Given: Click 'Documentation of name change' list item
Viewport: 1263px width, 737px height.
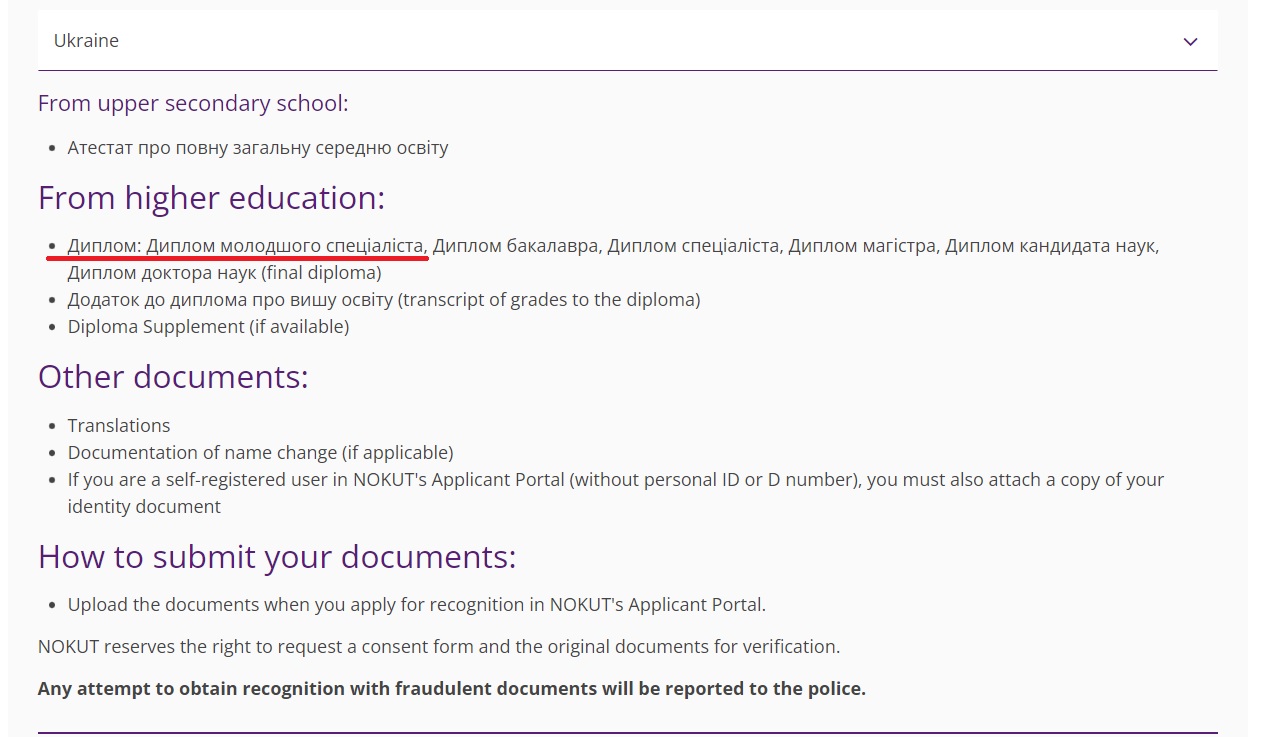Looking at the screenshot, I should pyautogui.click(x=260, y=452).
